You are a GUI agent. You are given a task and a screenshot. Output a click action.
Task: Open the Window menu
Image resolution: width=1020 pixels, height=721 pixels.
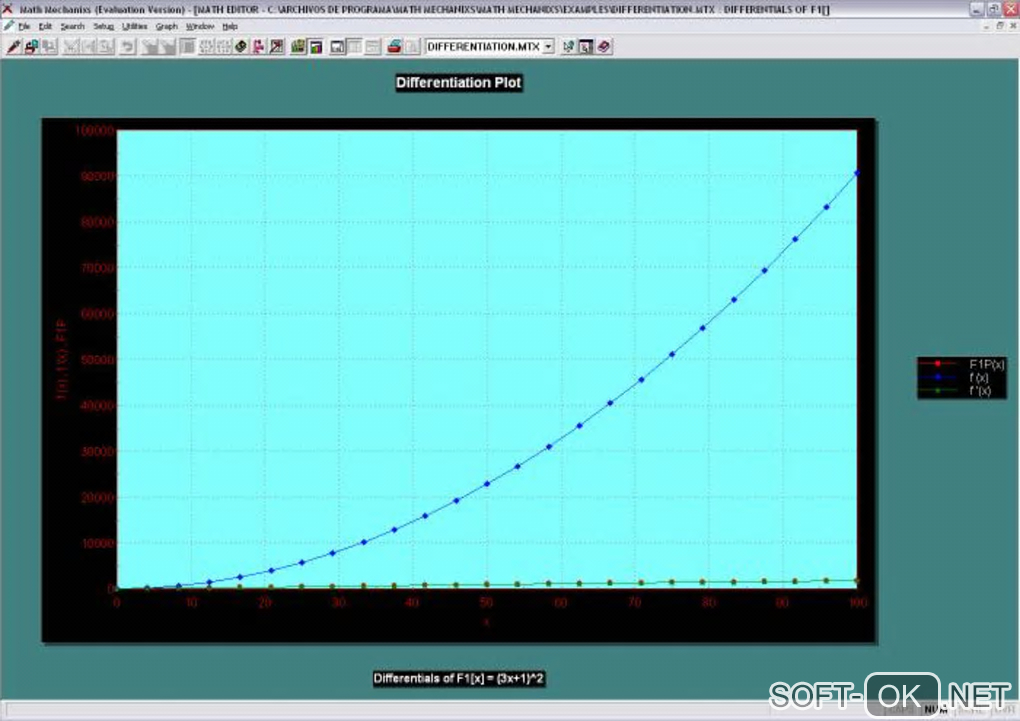tap(200, 27)
